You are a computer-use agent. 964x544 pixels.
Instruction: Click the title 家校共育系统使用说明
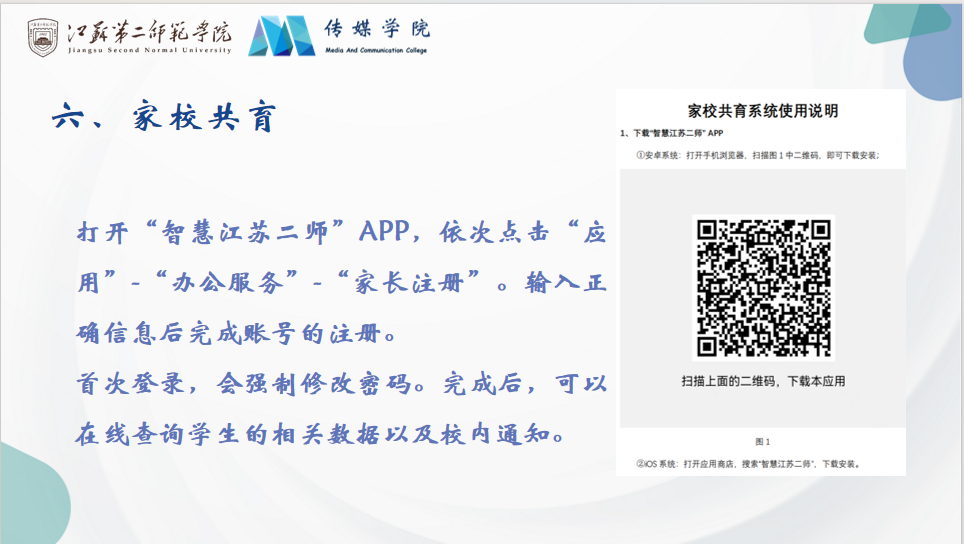point(762,111)
